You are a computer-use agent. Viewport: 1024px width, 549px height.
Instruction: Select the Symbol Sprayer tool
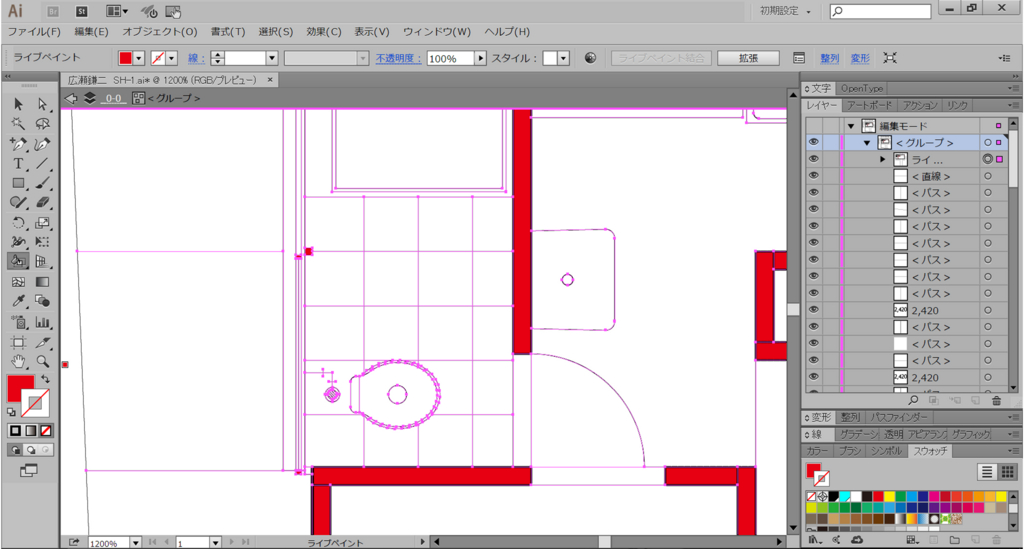(x=18, y=322)
